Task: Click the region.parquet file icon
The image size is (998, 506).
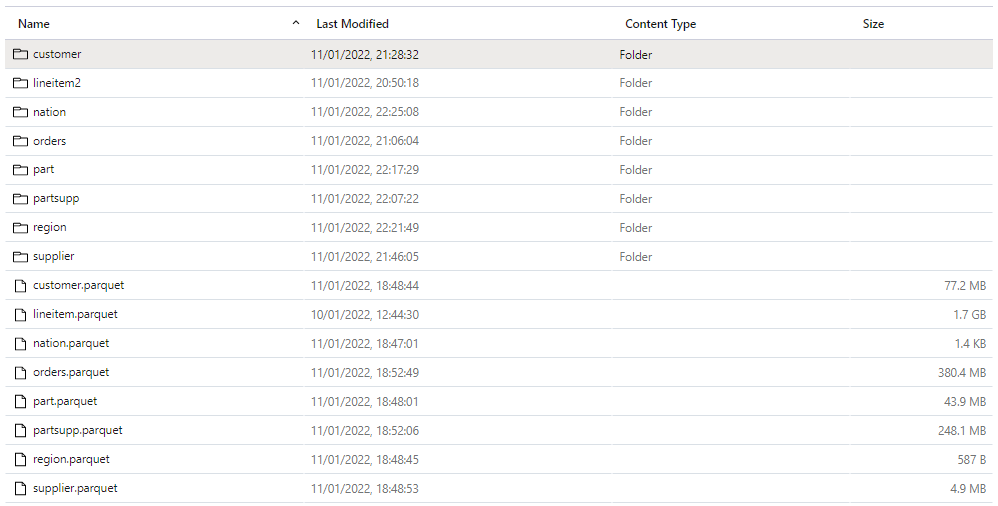Action: (x=20, y=460)
